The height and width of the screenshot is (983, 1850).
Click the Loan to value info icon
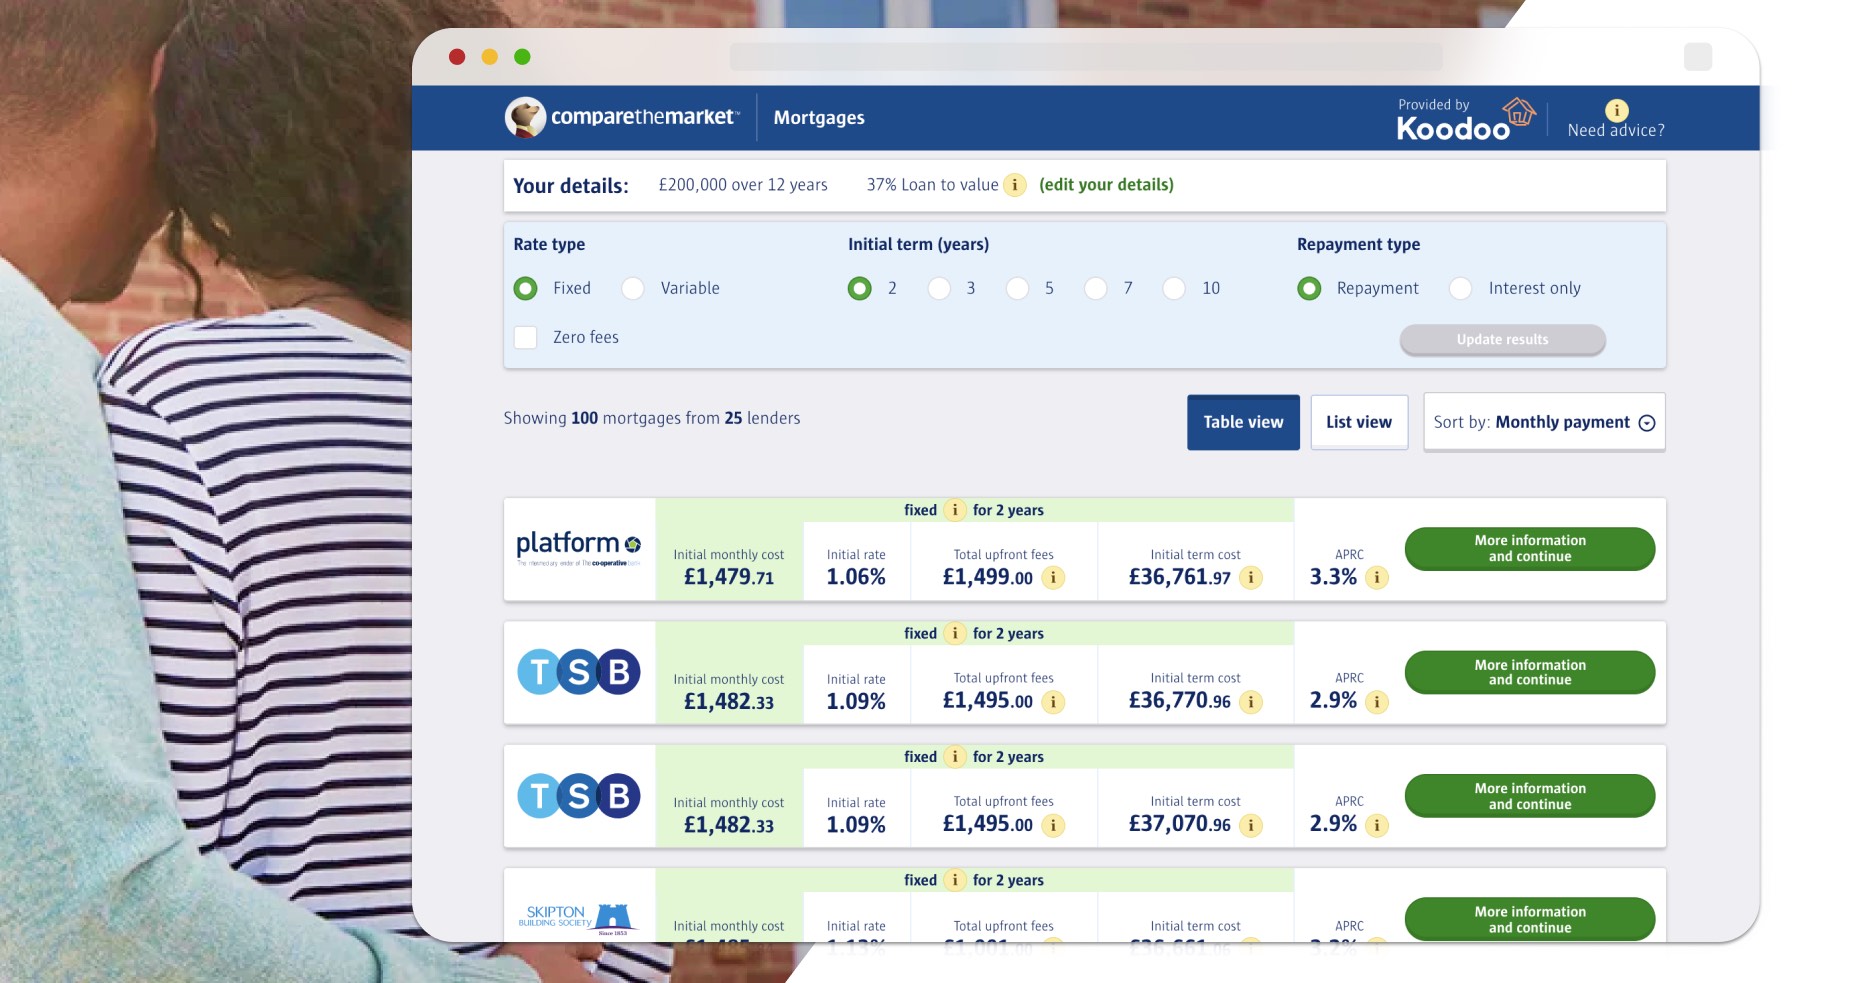[x=1014, y=185]
